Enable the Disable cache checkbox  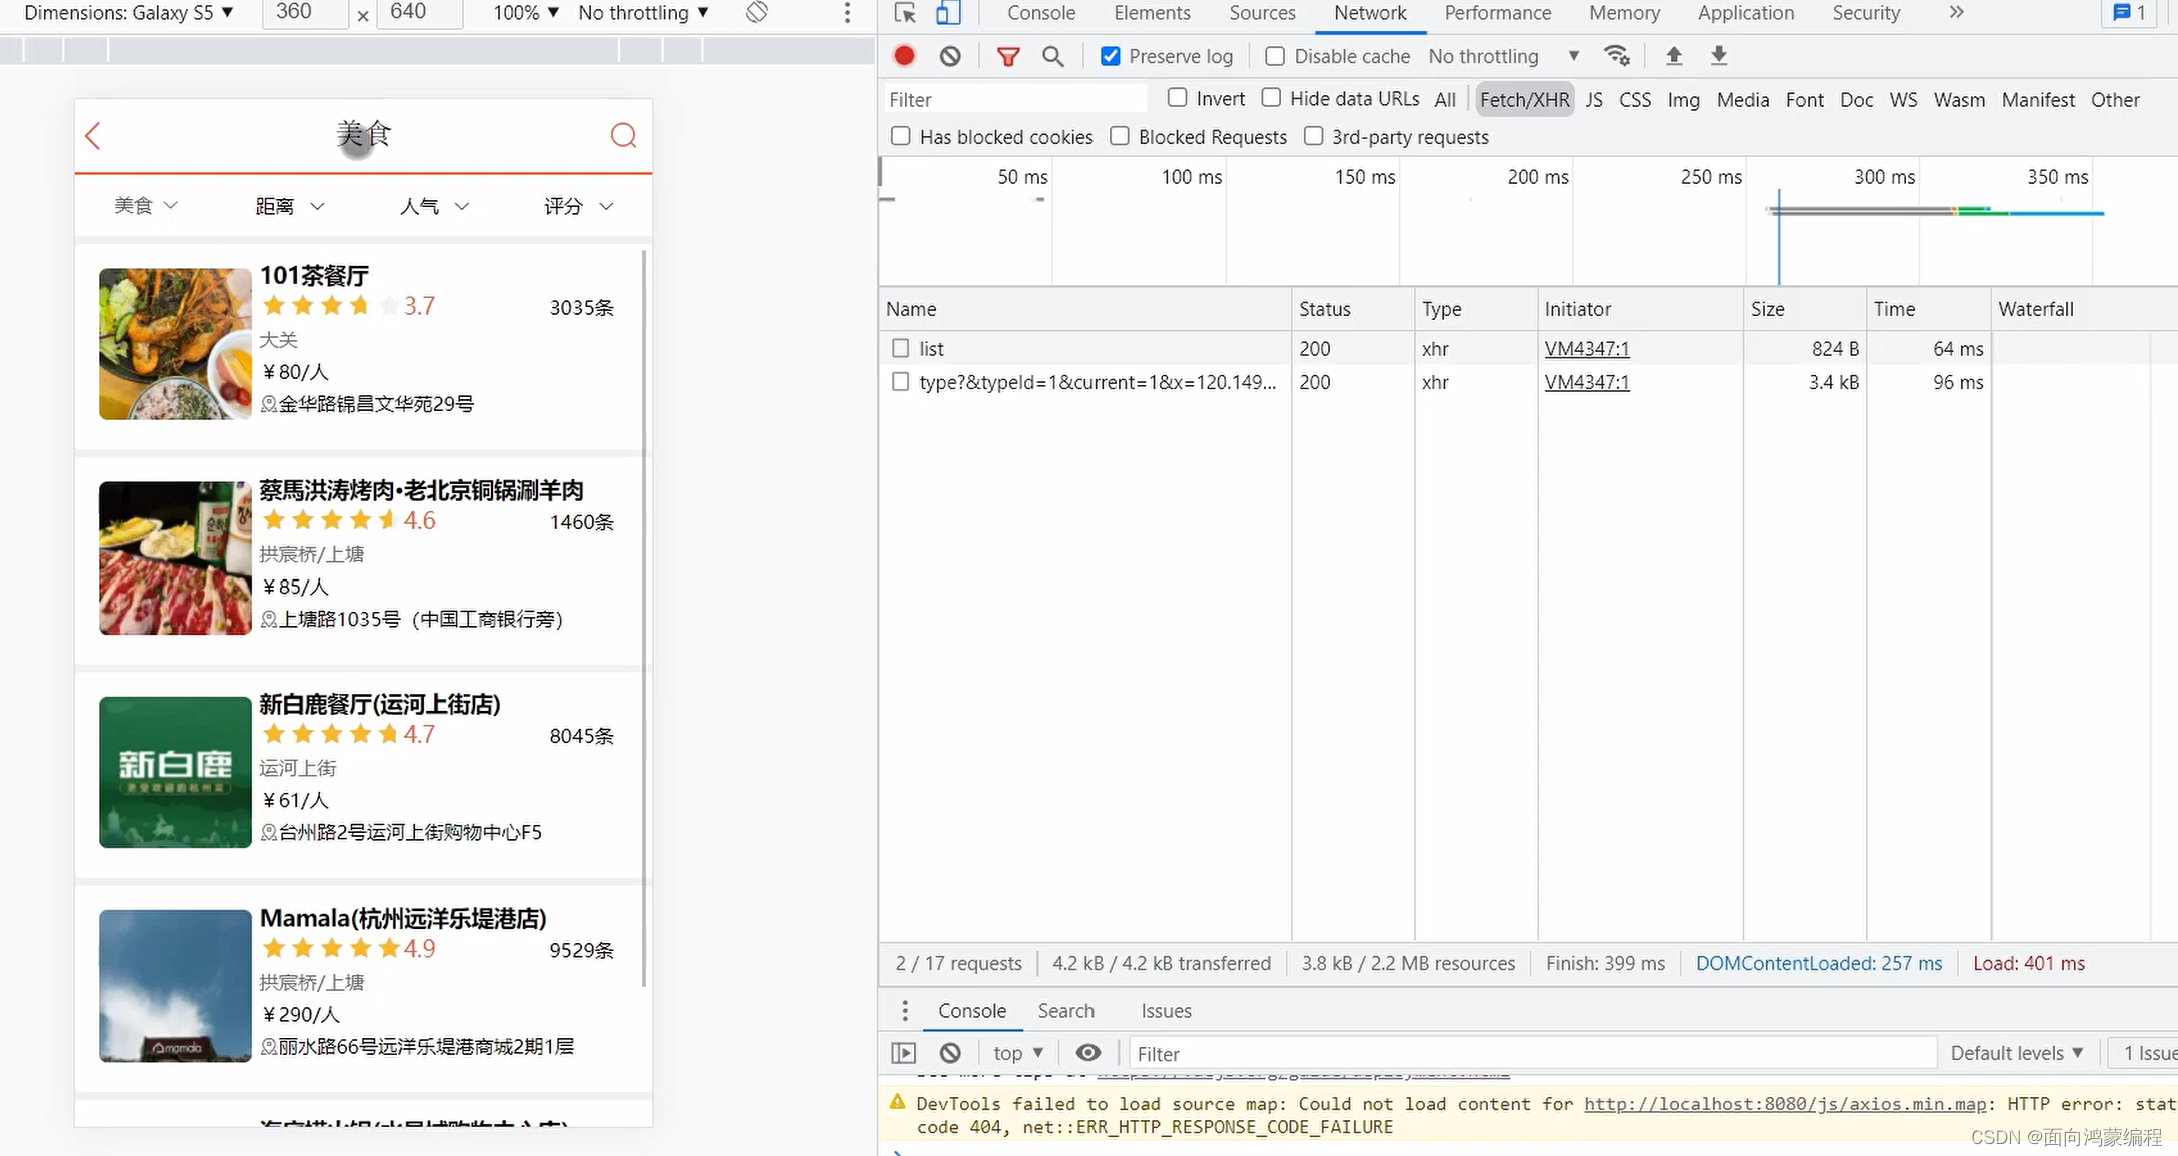pyautogui.click(x=1275, y=56)
